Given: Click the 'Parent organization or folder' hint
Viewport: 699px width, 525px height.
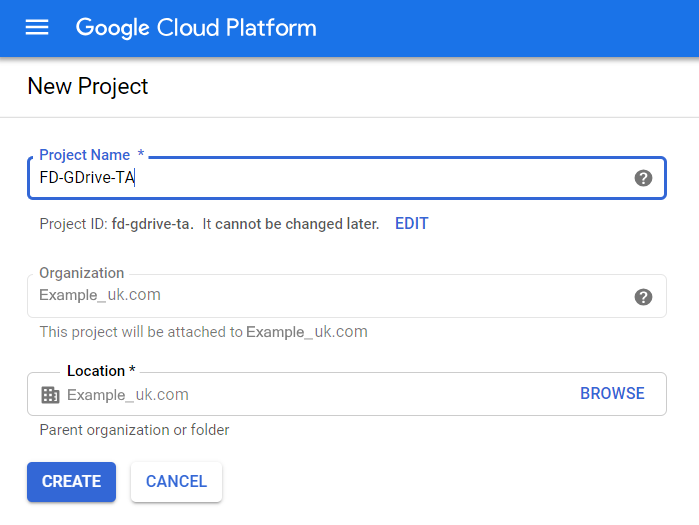Looking at the screenshot, I should (134, 430).
